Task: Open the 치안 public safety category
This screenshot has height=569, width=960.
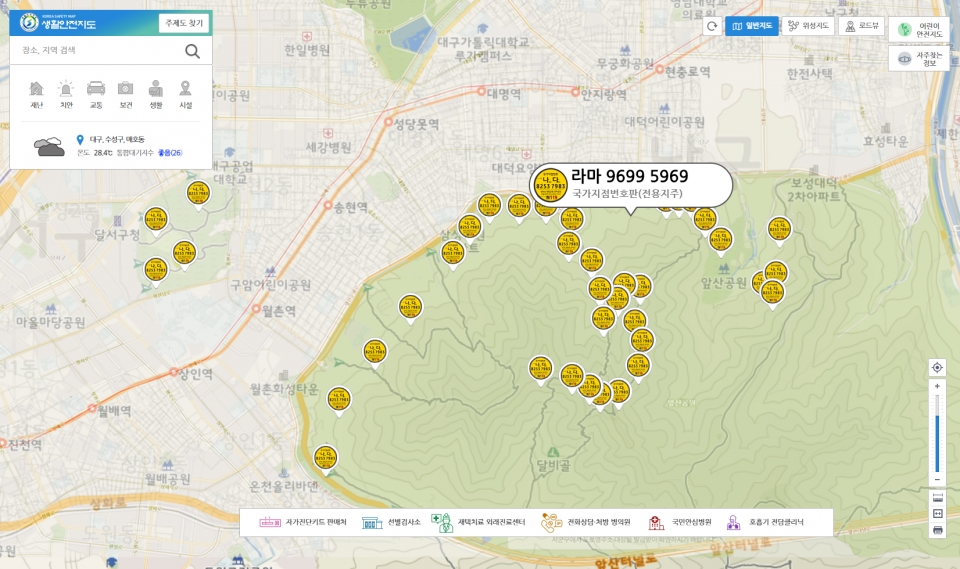Action: pyautogui.click(x=66, y=94)
